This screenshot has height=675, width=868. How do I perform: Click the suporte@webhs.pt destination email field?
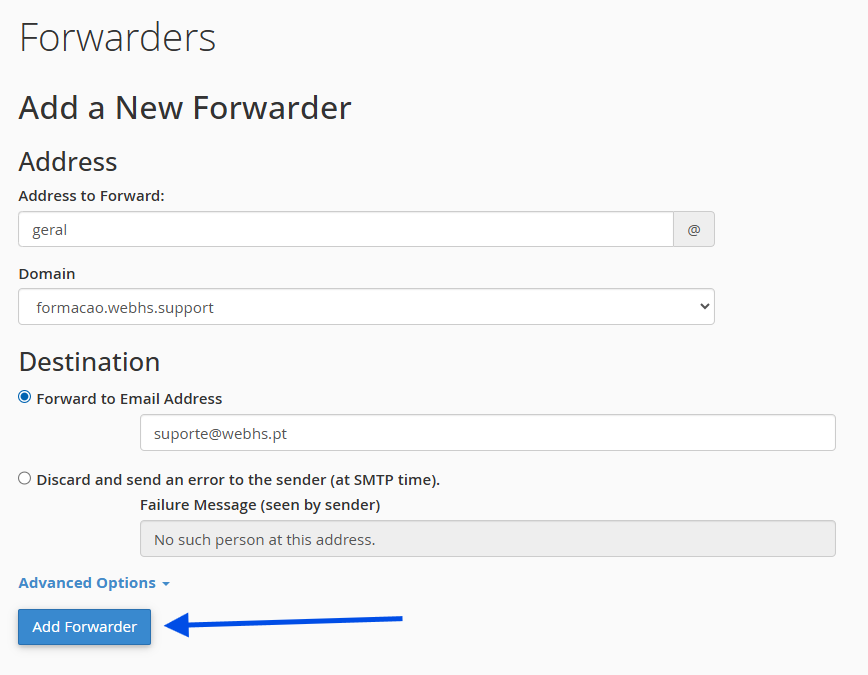pyautogui.click(x=487, y=433)
